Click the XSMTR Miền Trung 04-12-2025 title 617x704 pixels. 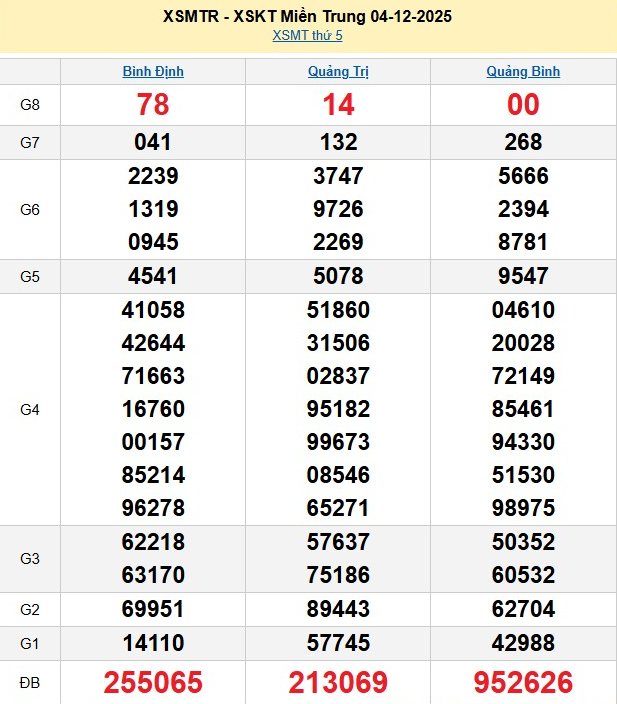(308, 17)
